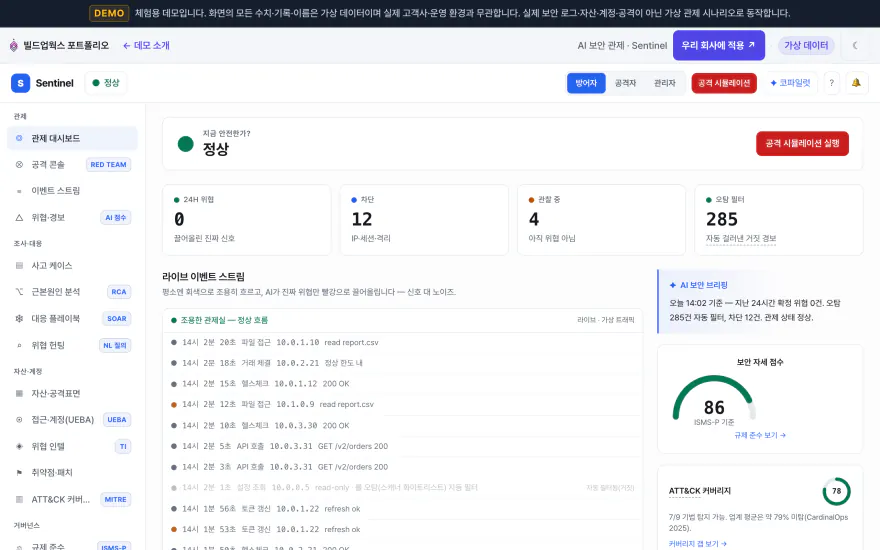The height and width of the screenshot is (550, 880).
Task: Click the 접근·계정(UEBA) sidebar icon
Action: pyautogui.click(x=19, y=420)
